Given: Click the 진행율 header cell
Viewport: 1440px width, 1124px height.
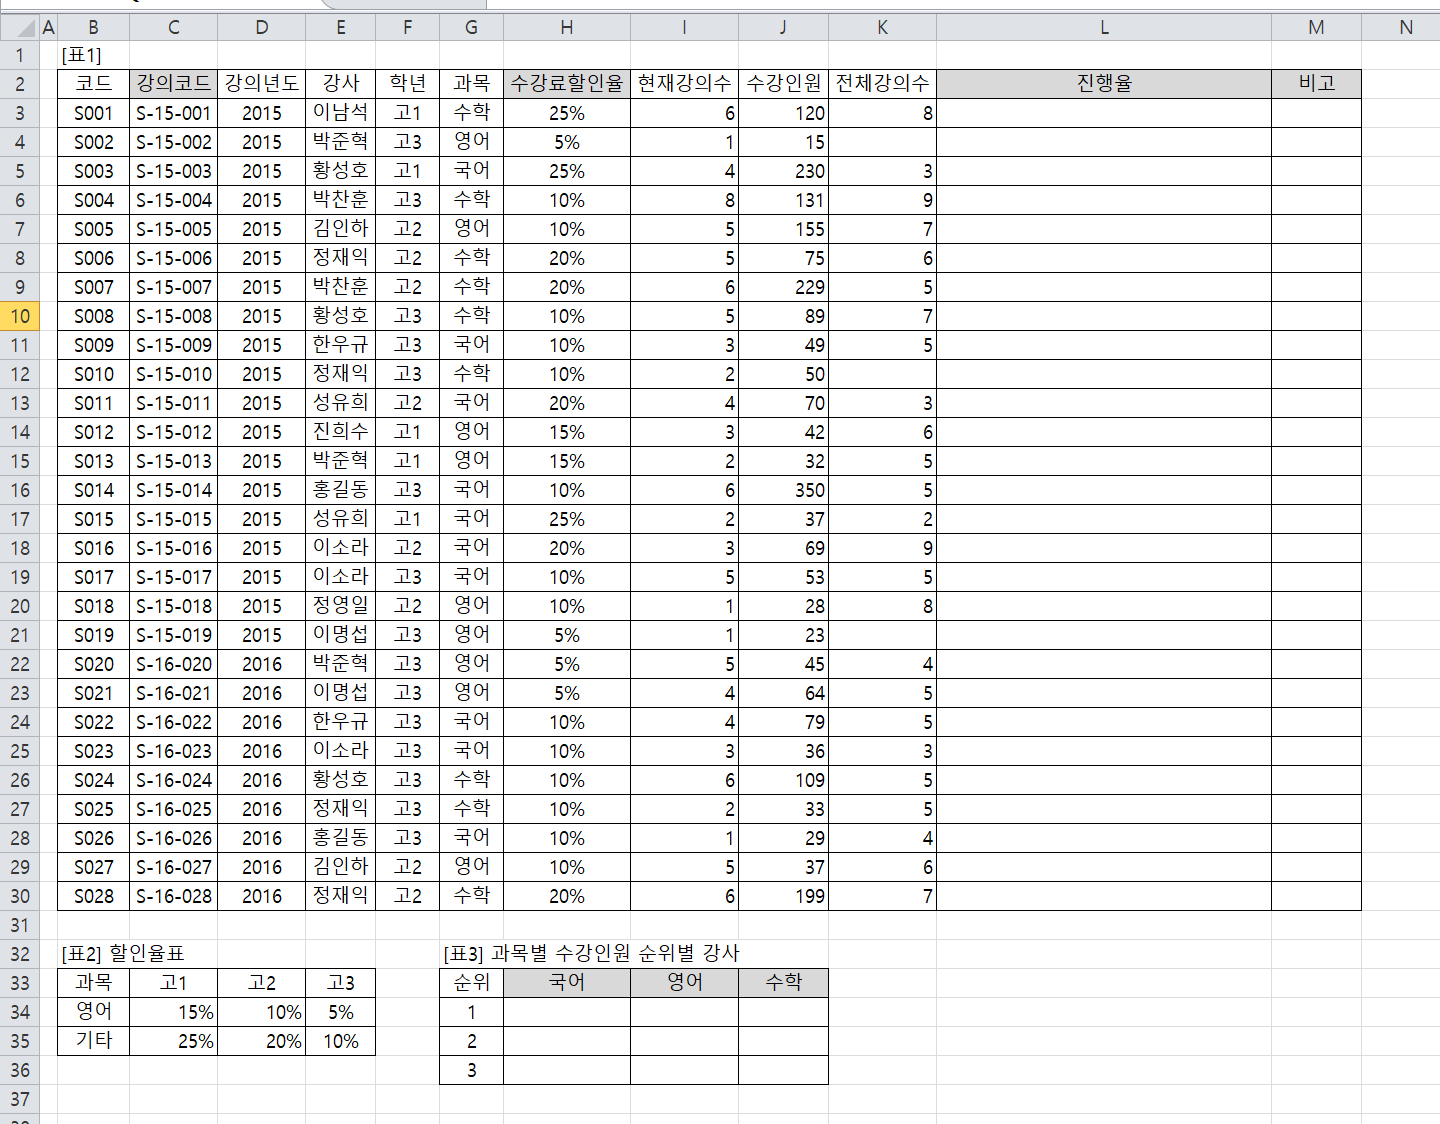Looking at the screenshot, I should point(1104,84).
